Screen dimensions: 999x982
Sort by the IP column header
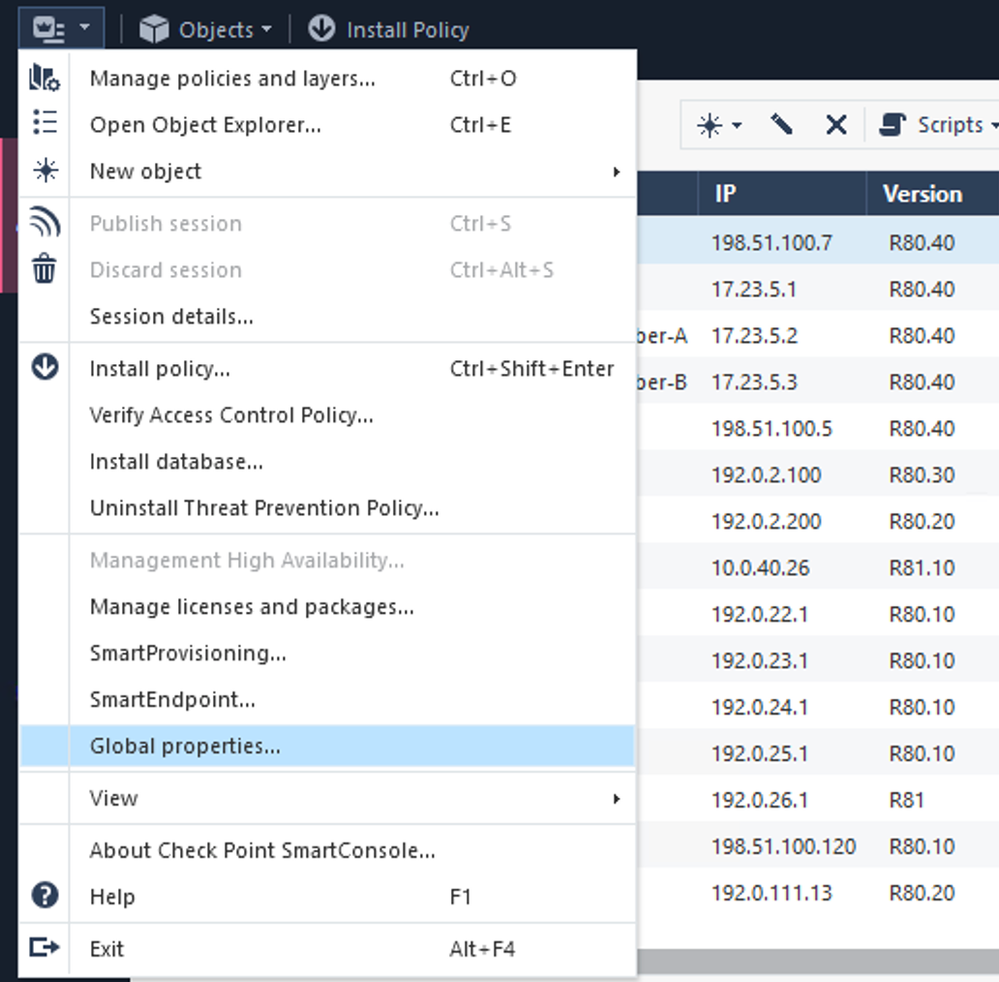pyautogui.click(x=782, y=194)
